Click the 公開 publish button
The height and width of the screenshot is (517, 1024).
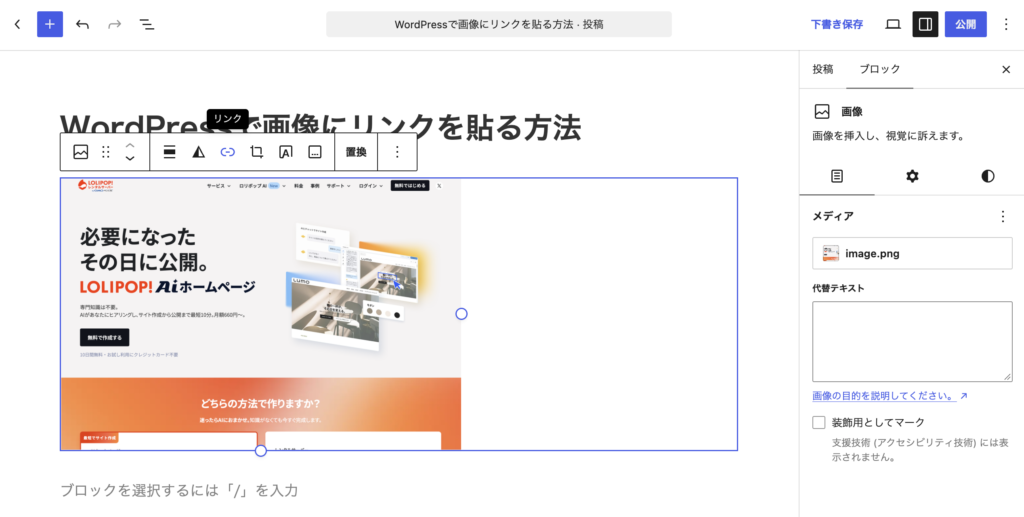965,24
